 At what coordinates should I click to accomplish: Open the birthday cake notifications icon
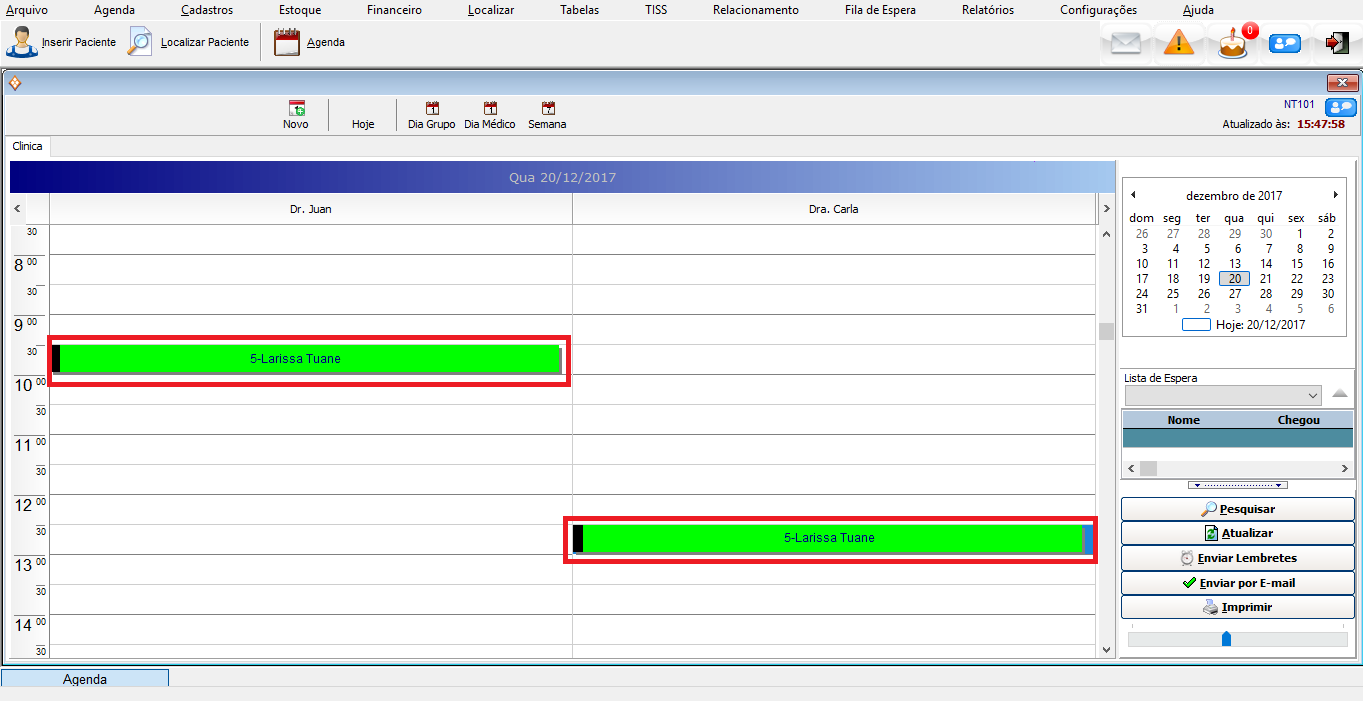coord(1233,44)
